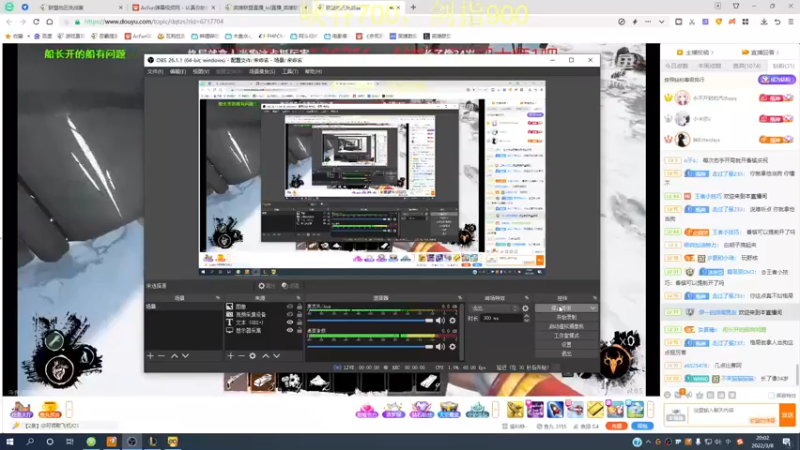Open 帮助(H) menu in OBS
Screen dimensions: 800x450
click(x=313, y=71)
